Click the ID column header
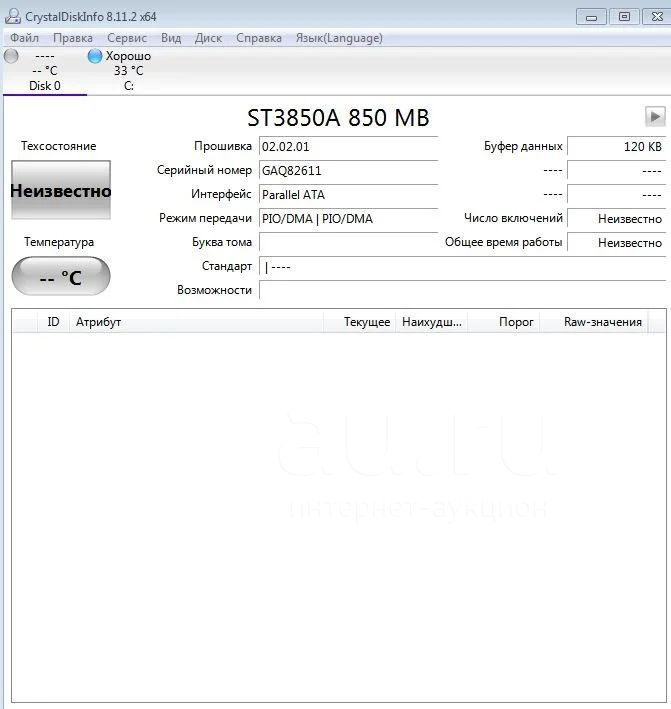The width and height of the screenshot is (671, 709). pos(53,322)
